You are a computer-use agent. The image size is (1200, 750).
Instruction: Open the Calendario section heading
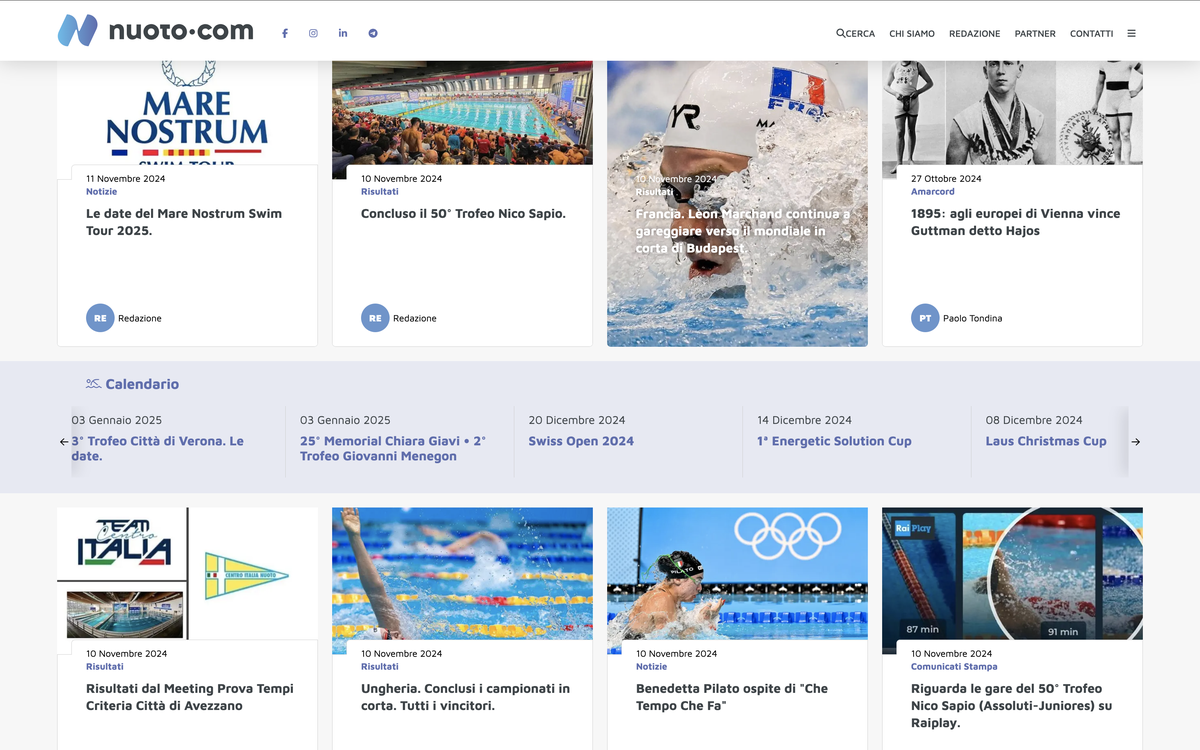point(142,384)
